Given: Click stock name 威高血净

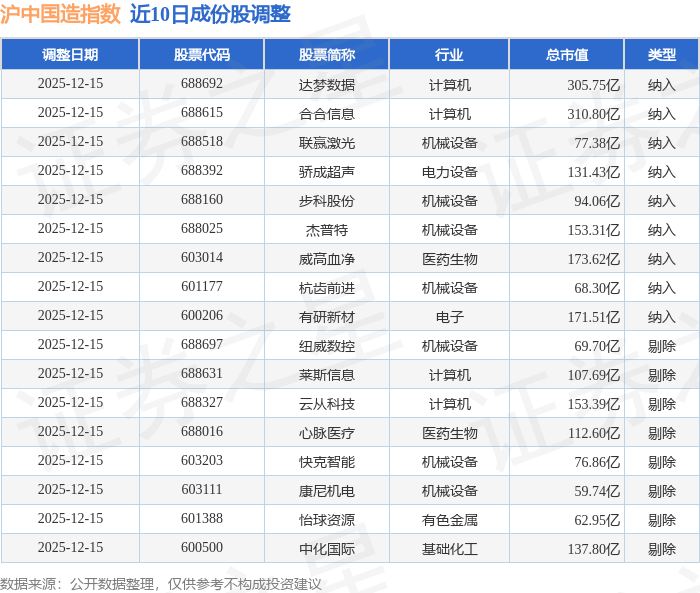Looking at the screenshot, I should coord(327,259).
